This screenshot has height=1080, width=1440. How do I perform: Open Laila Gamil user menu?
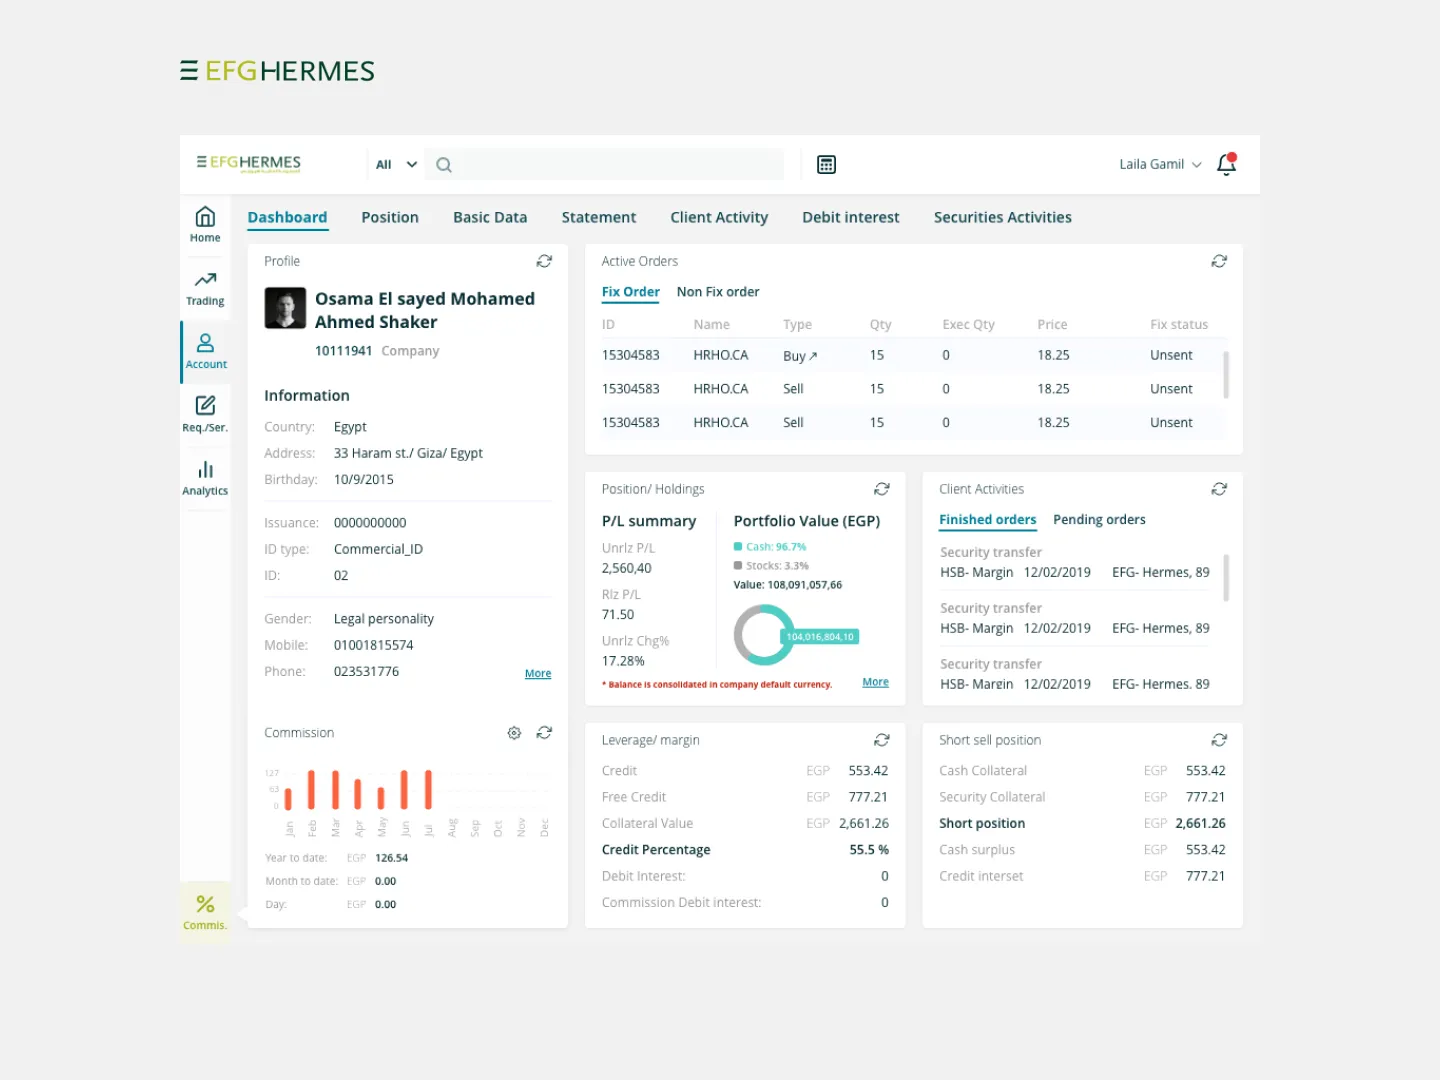pos(1160,164)
